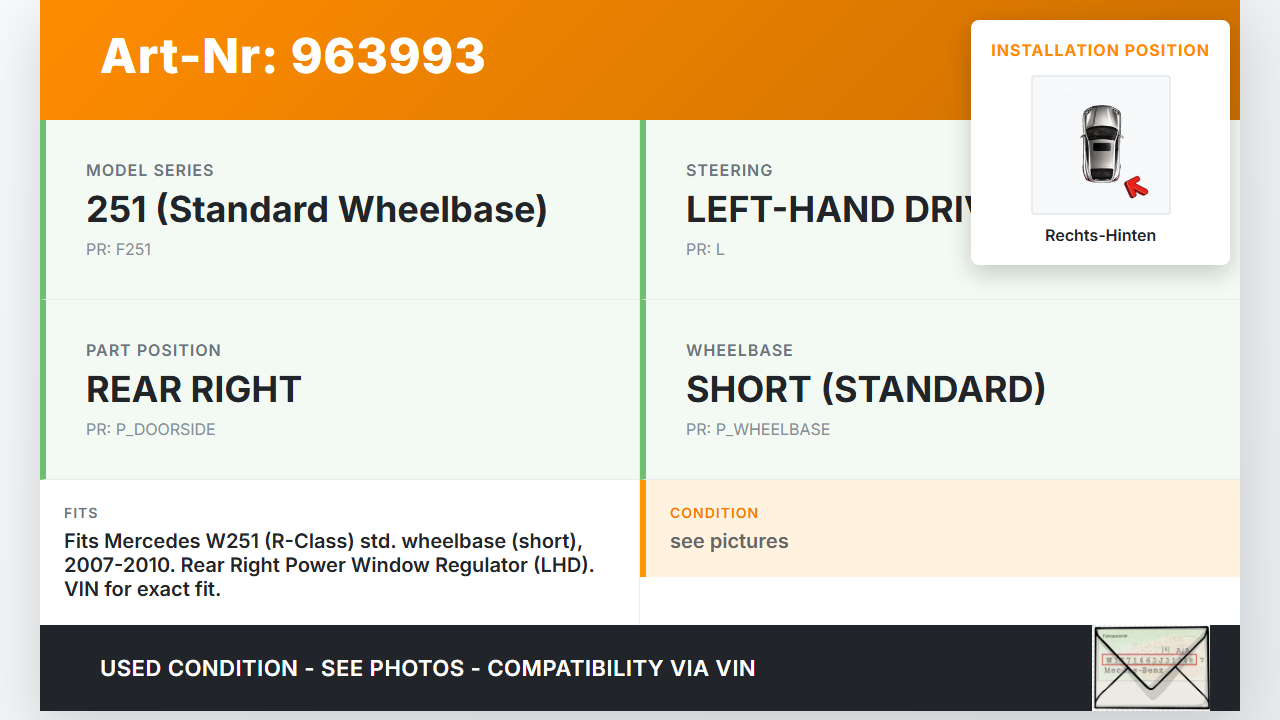Select the Art-Nr 963993 title

(x=293, y=57)
